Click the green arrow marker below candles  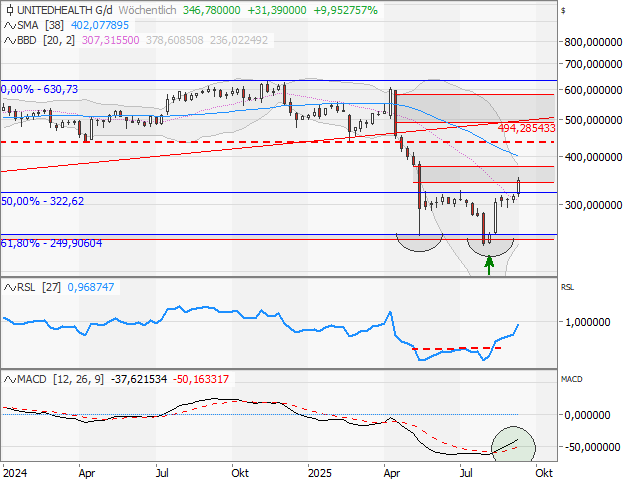[489, 265]
